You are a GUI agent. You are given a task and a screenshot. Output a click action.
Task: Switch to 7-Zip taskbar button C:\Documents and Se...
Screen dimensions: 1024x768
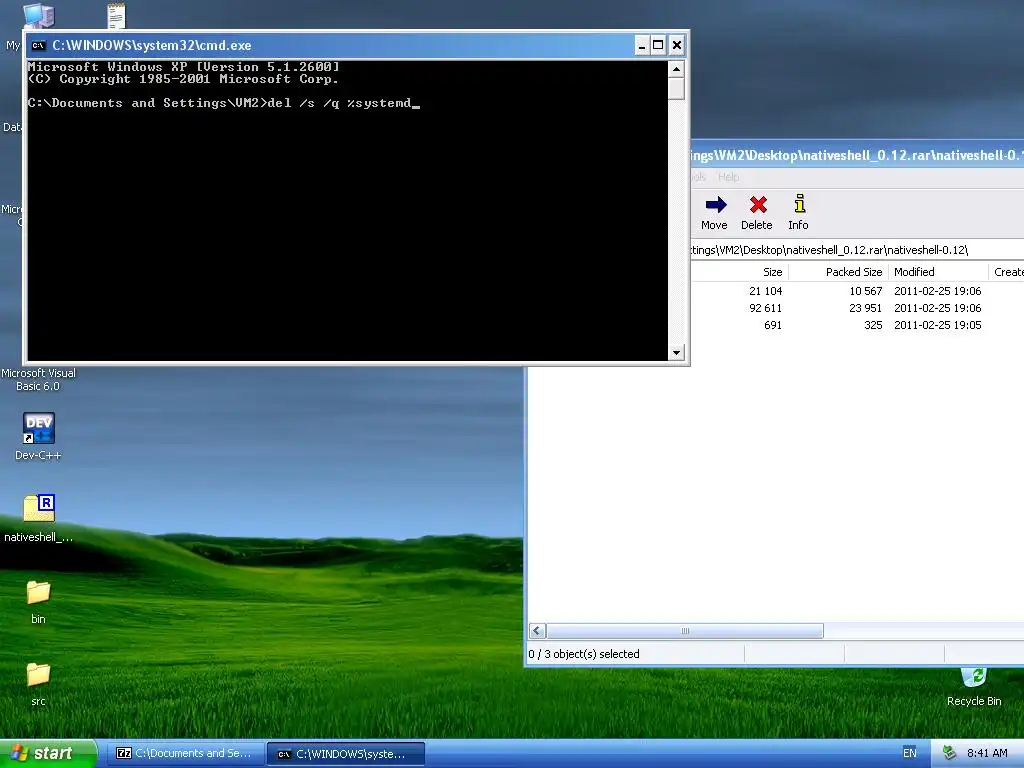tap(186, 753)
